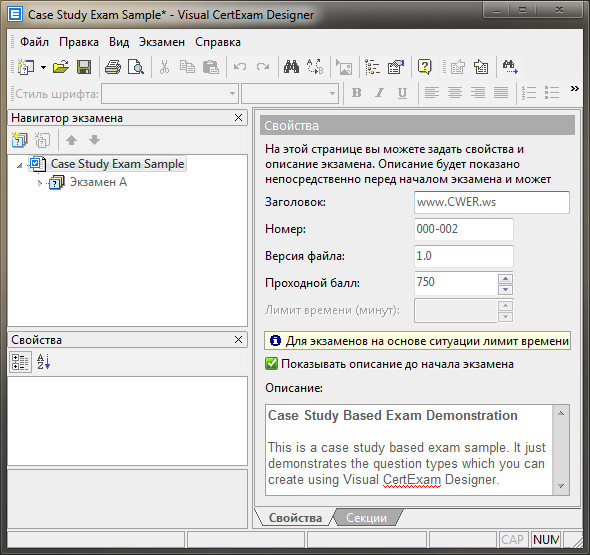Click the Open folder toolbar icon
Viewport: 590px width, 555px height.
(x=61, y=67)
